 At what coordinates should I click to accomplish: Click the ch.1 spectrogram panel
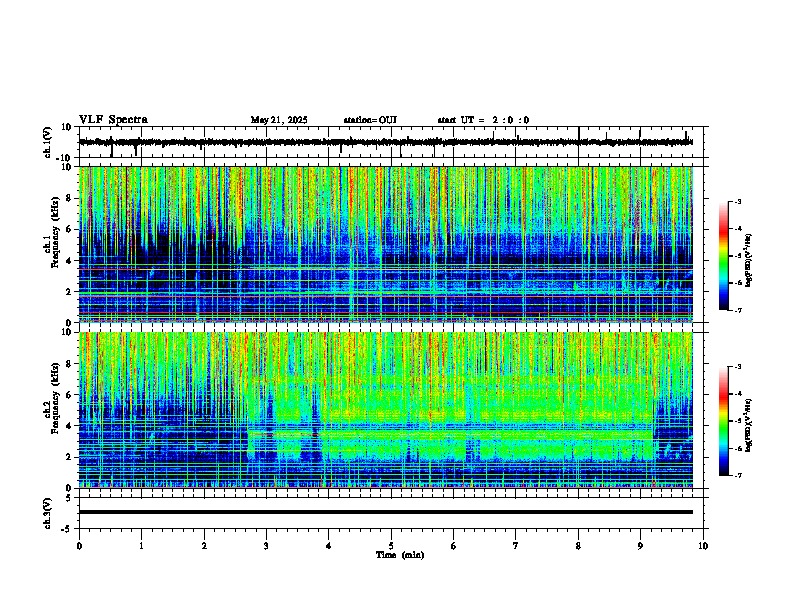click(x=386, y=244)
